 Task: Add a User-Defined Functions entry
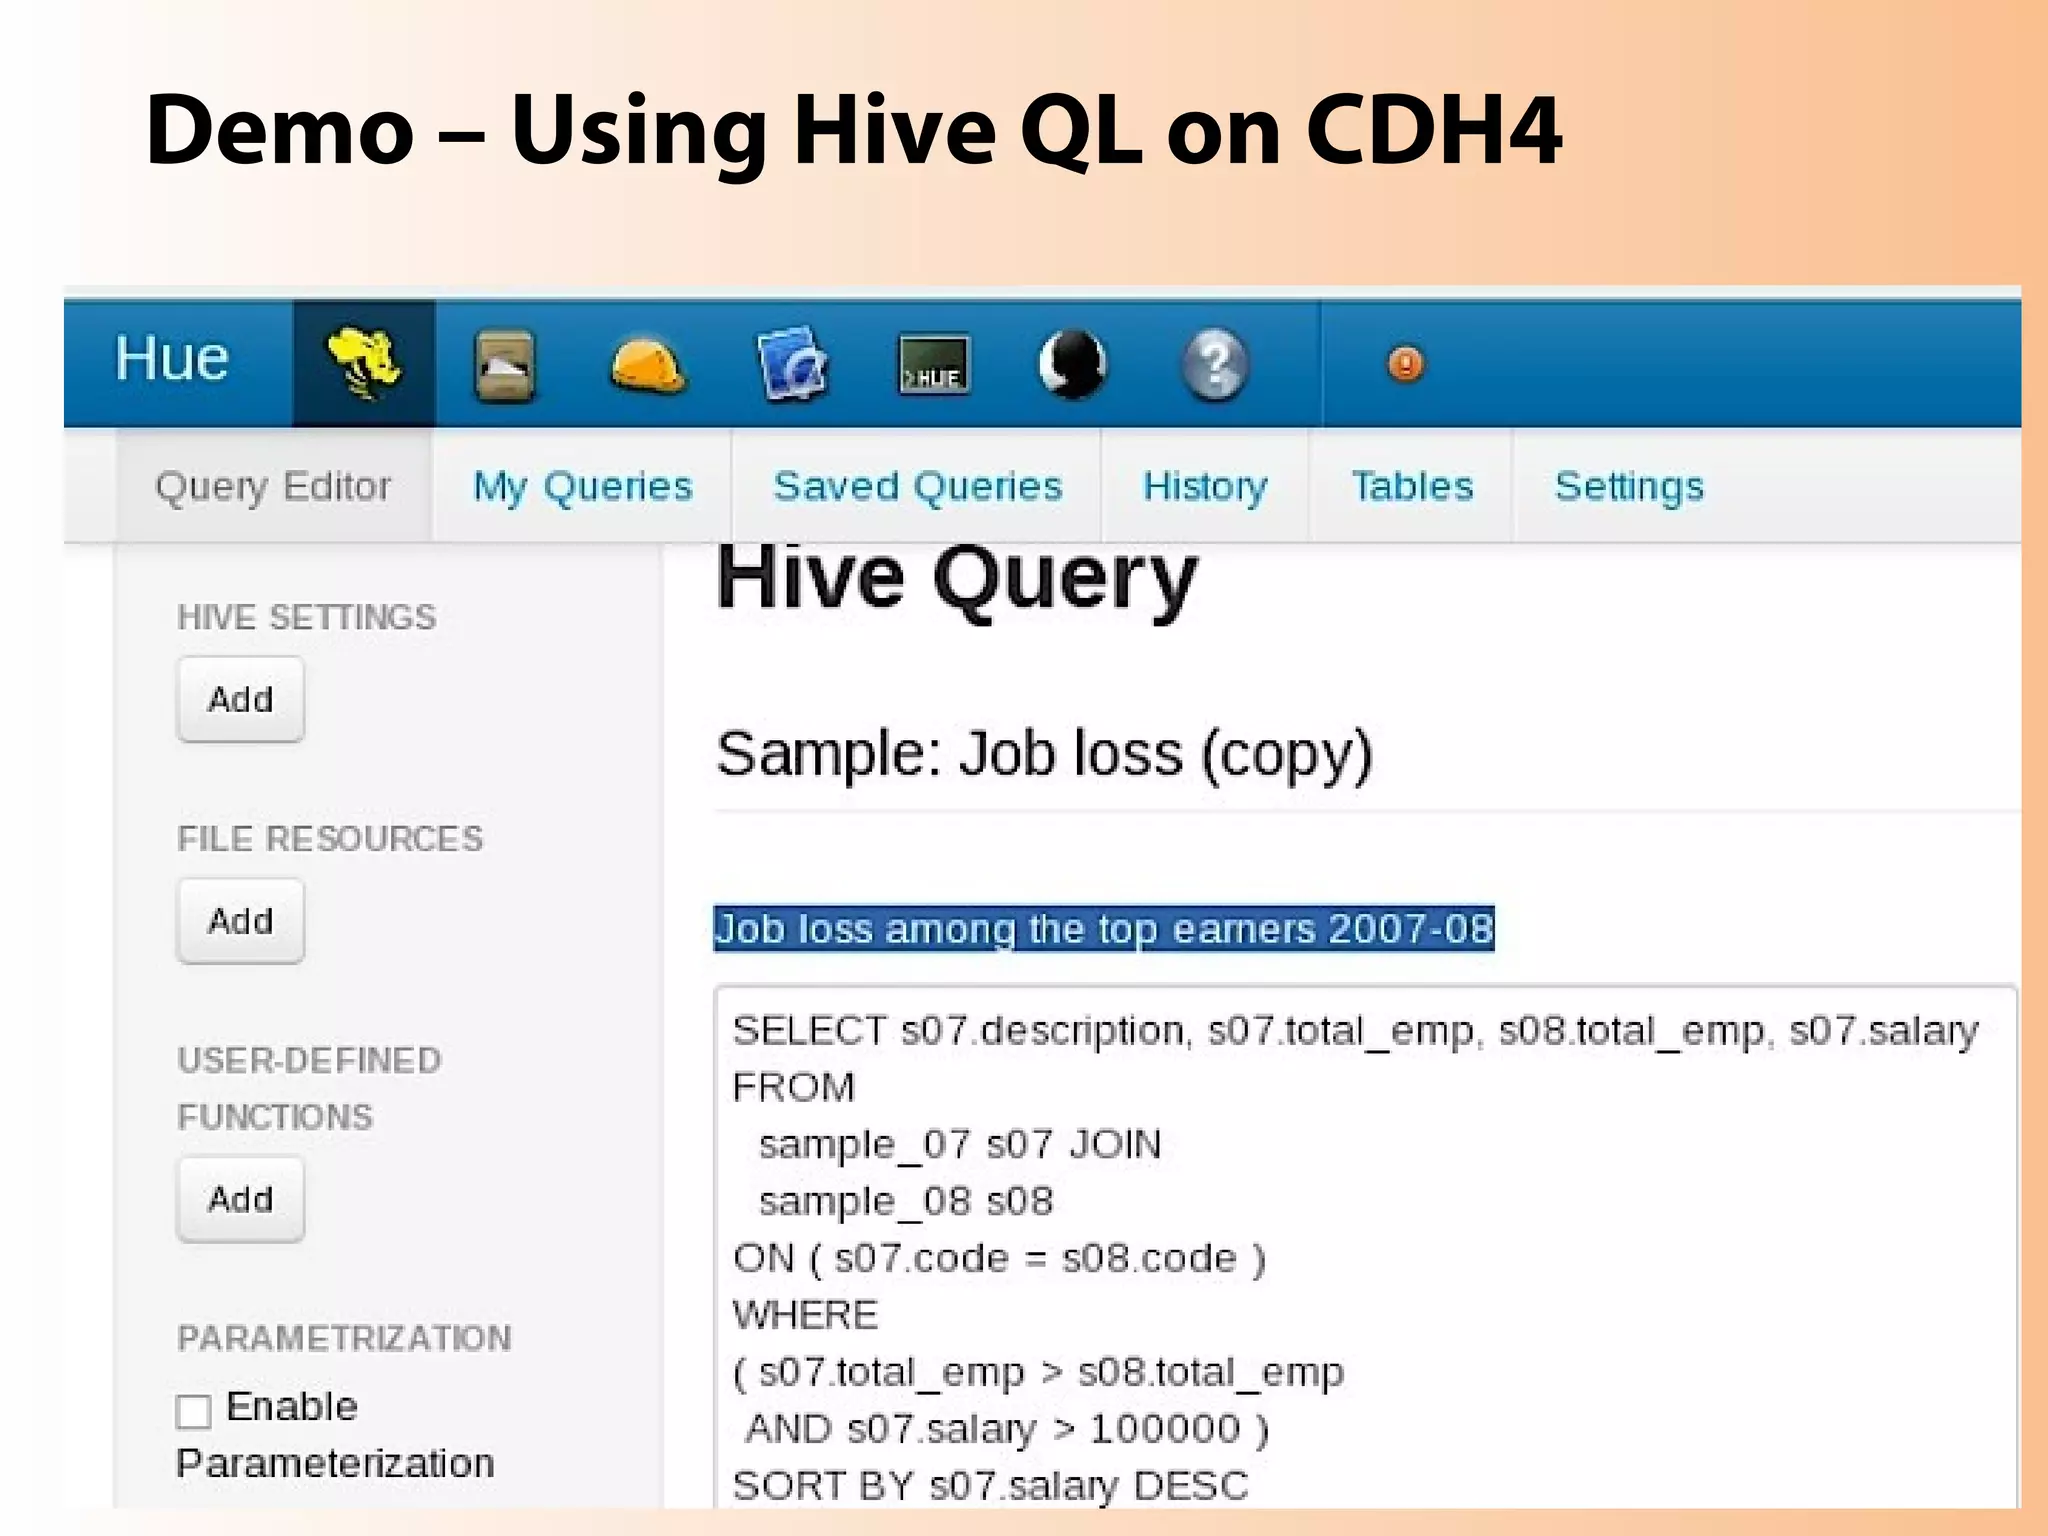point(240,1198)
